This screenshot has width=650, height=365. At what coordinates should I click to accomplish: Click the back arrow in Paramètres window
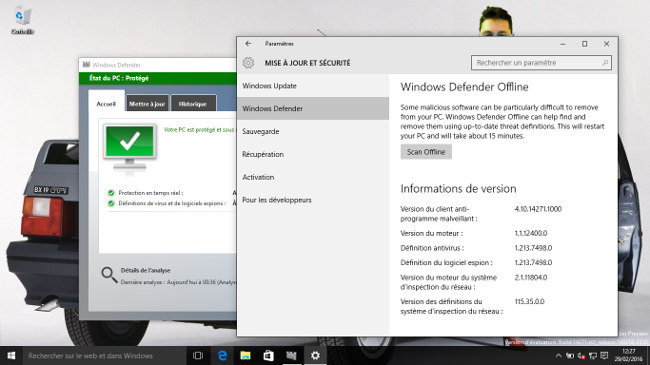coord(248,44)
